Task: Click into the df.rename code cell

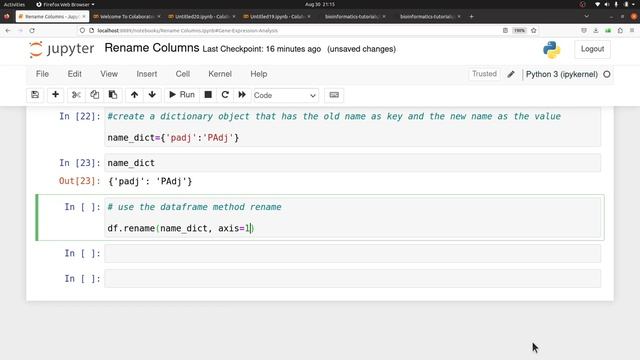Action: (x=353, y=218)
